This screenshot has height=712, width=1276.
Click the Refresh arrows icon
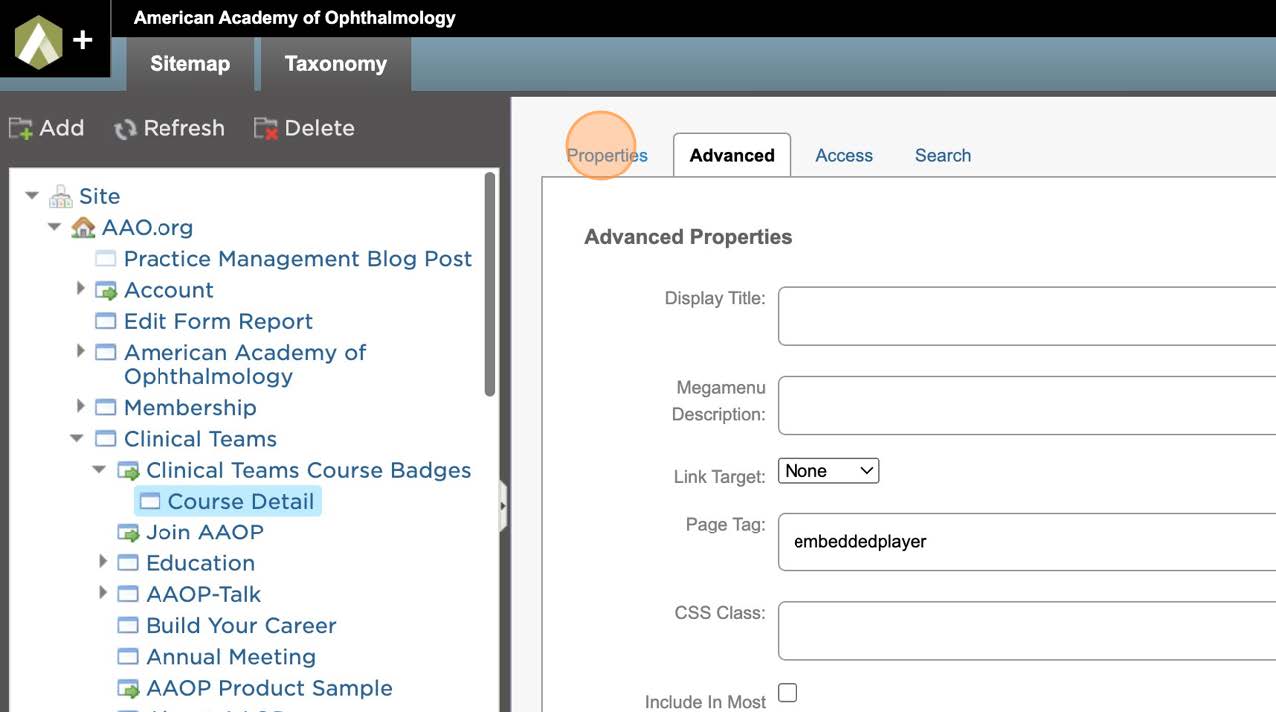(x=125, y=129)
